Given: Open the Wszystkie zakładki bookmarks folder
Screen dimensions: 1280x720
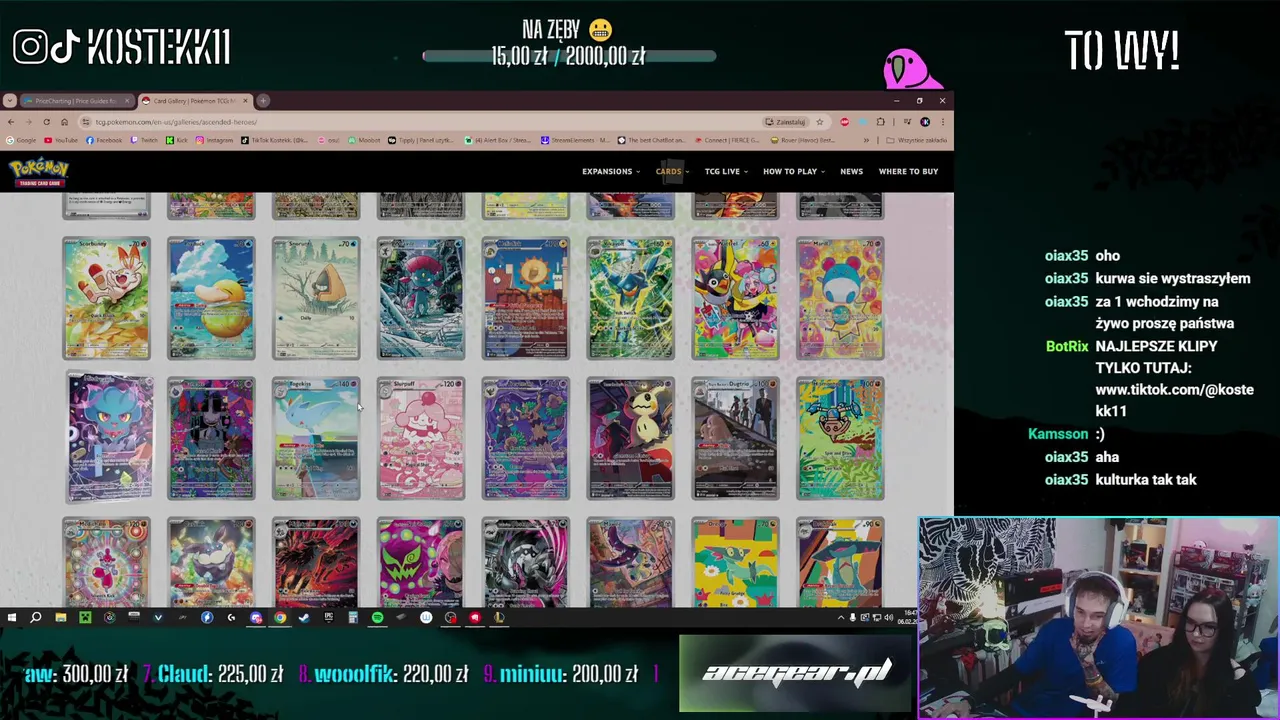Looking at the screenshot, I should coord(917,140).
